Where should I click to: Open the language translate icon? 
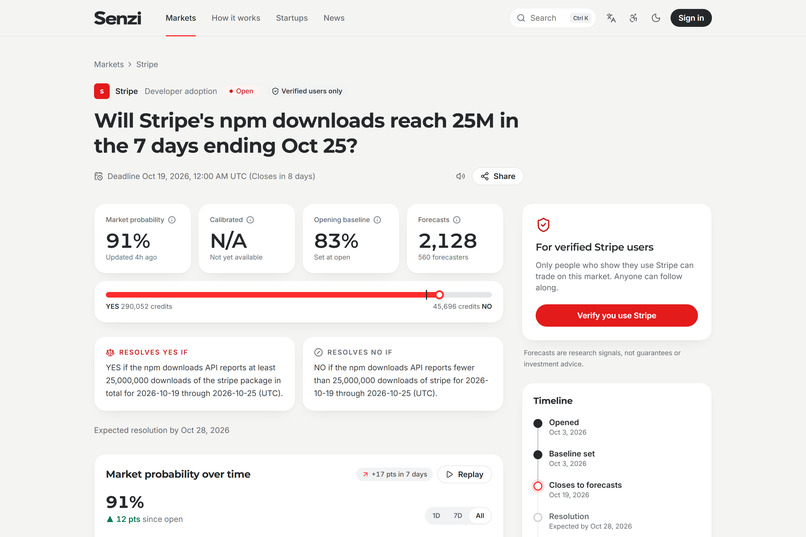[611, 18]
